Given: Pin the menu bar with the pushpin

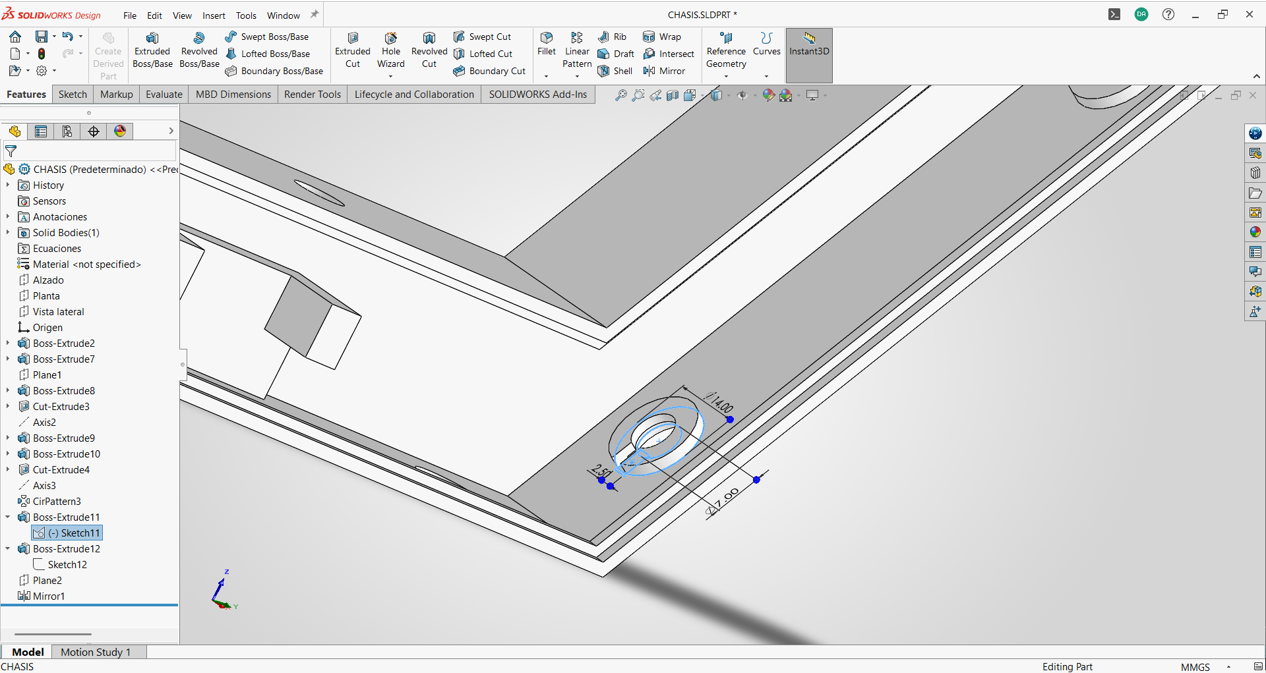Looking at the screenshot, I should pyautogui.click(x=314, y=15).
